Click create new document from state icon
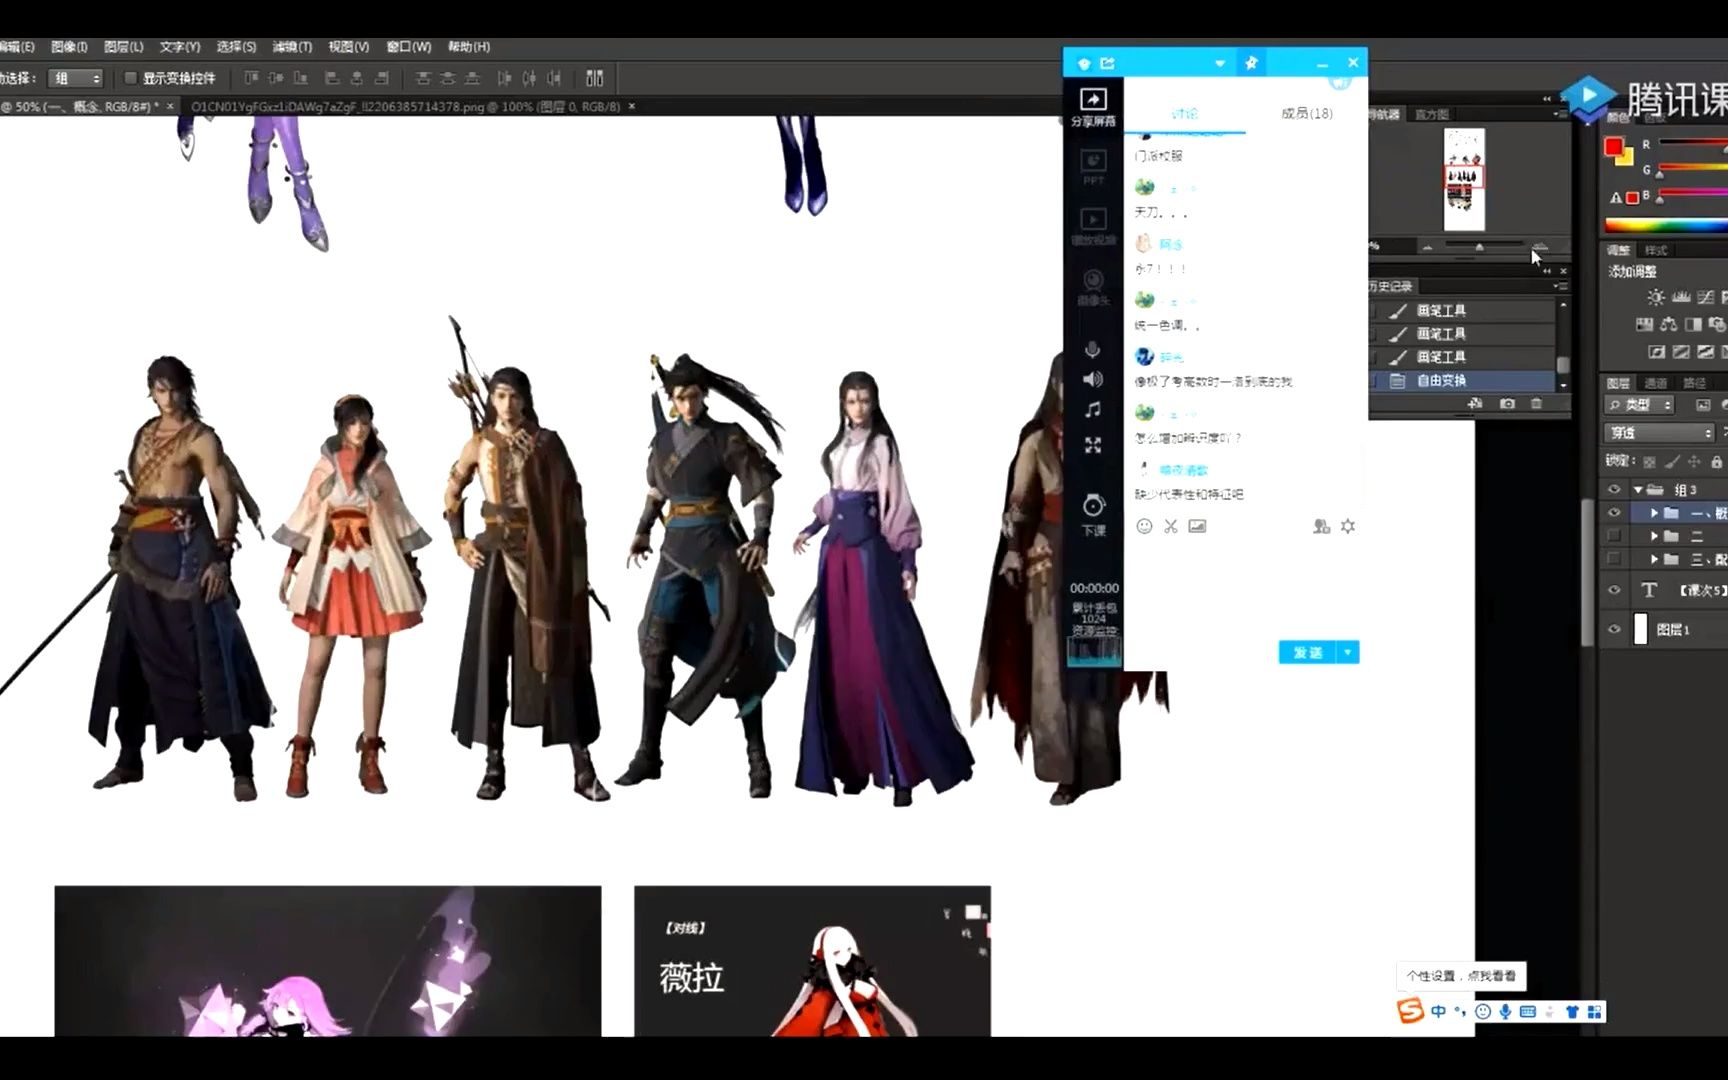The width and height of the screenshot is (1728, 1080). pos(1475,403)
